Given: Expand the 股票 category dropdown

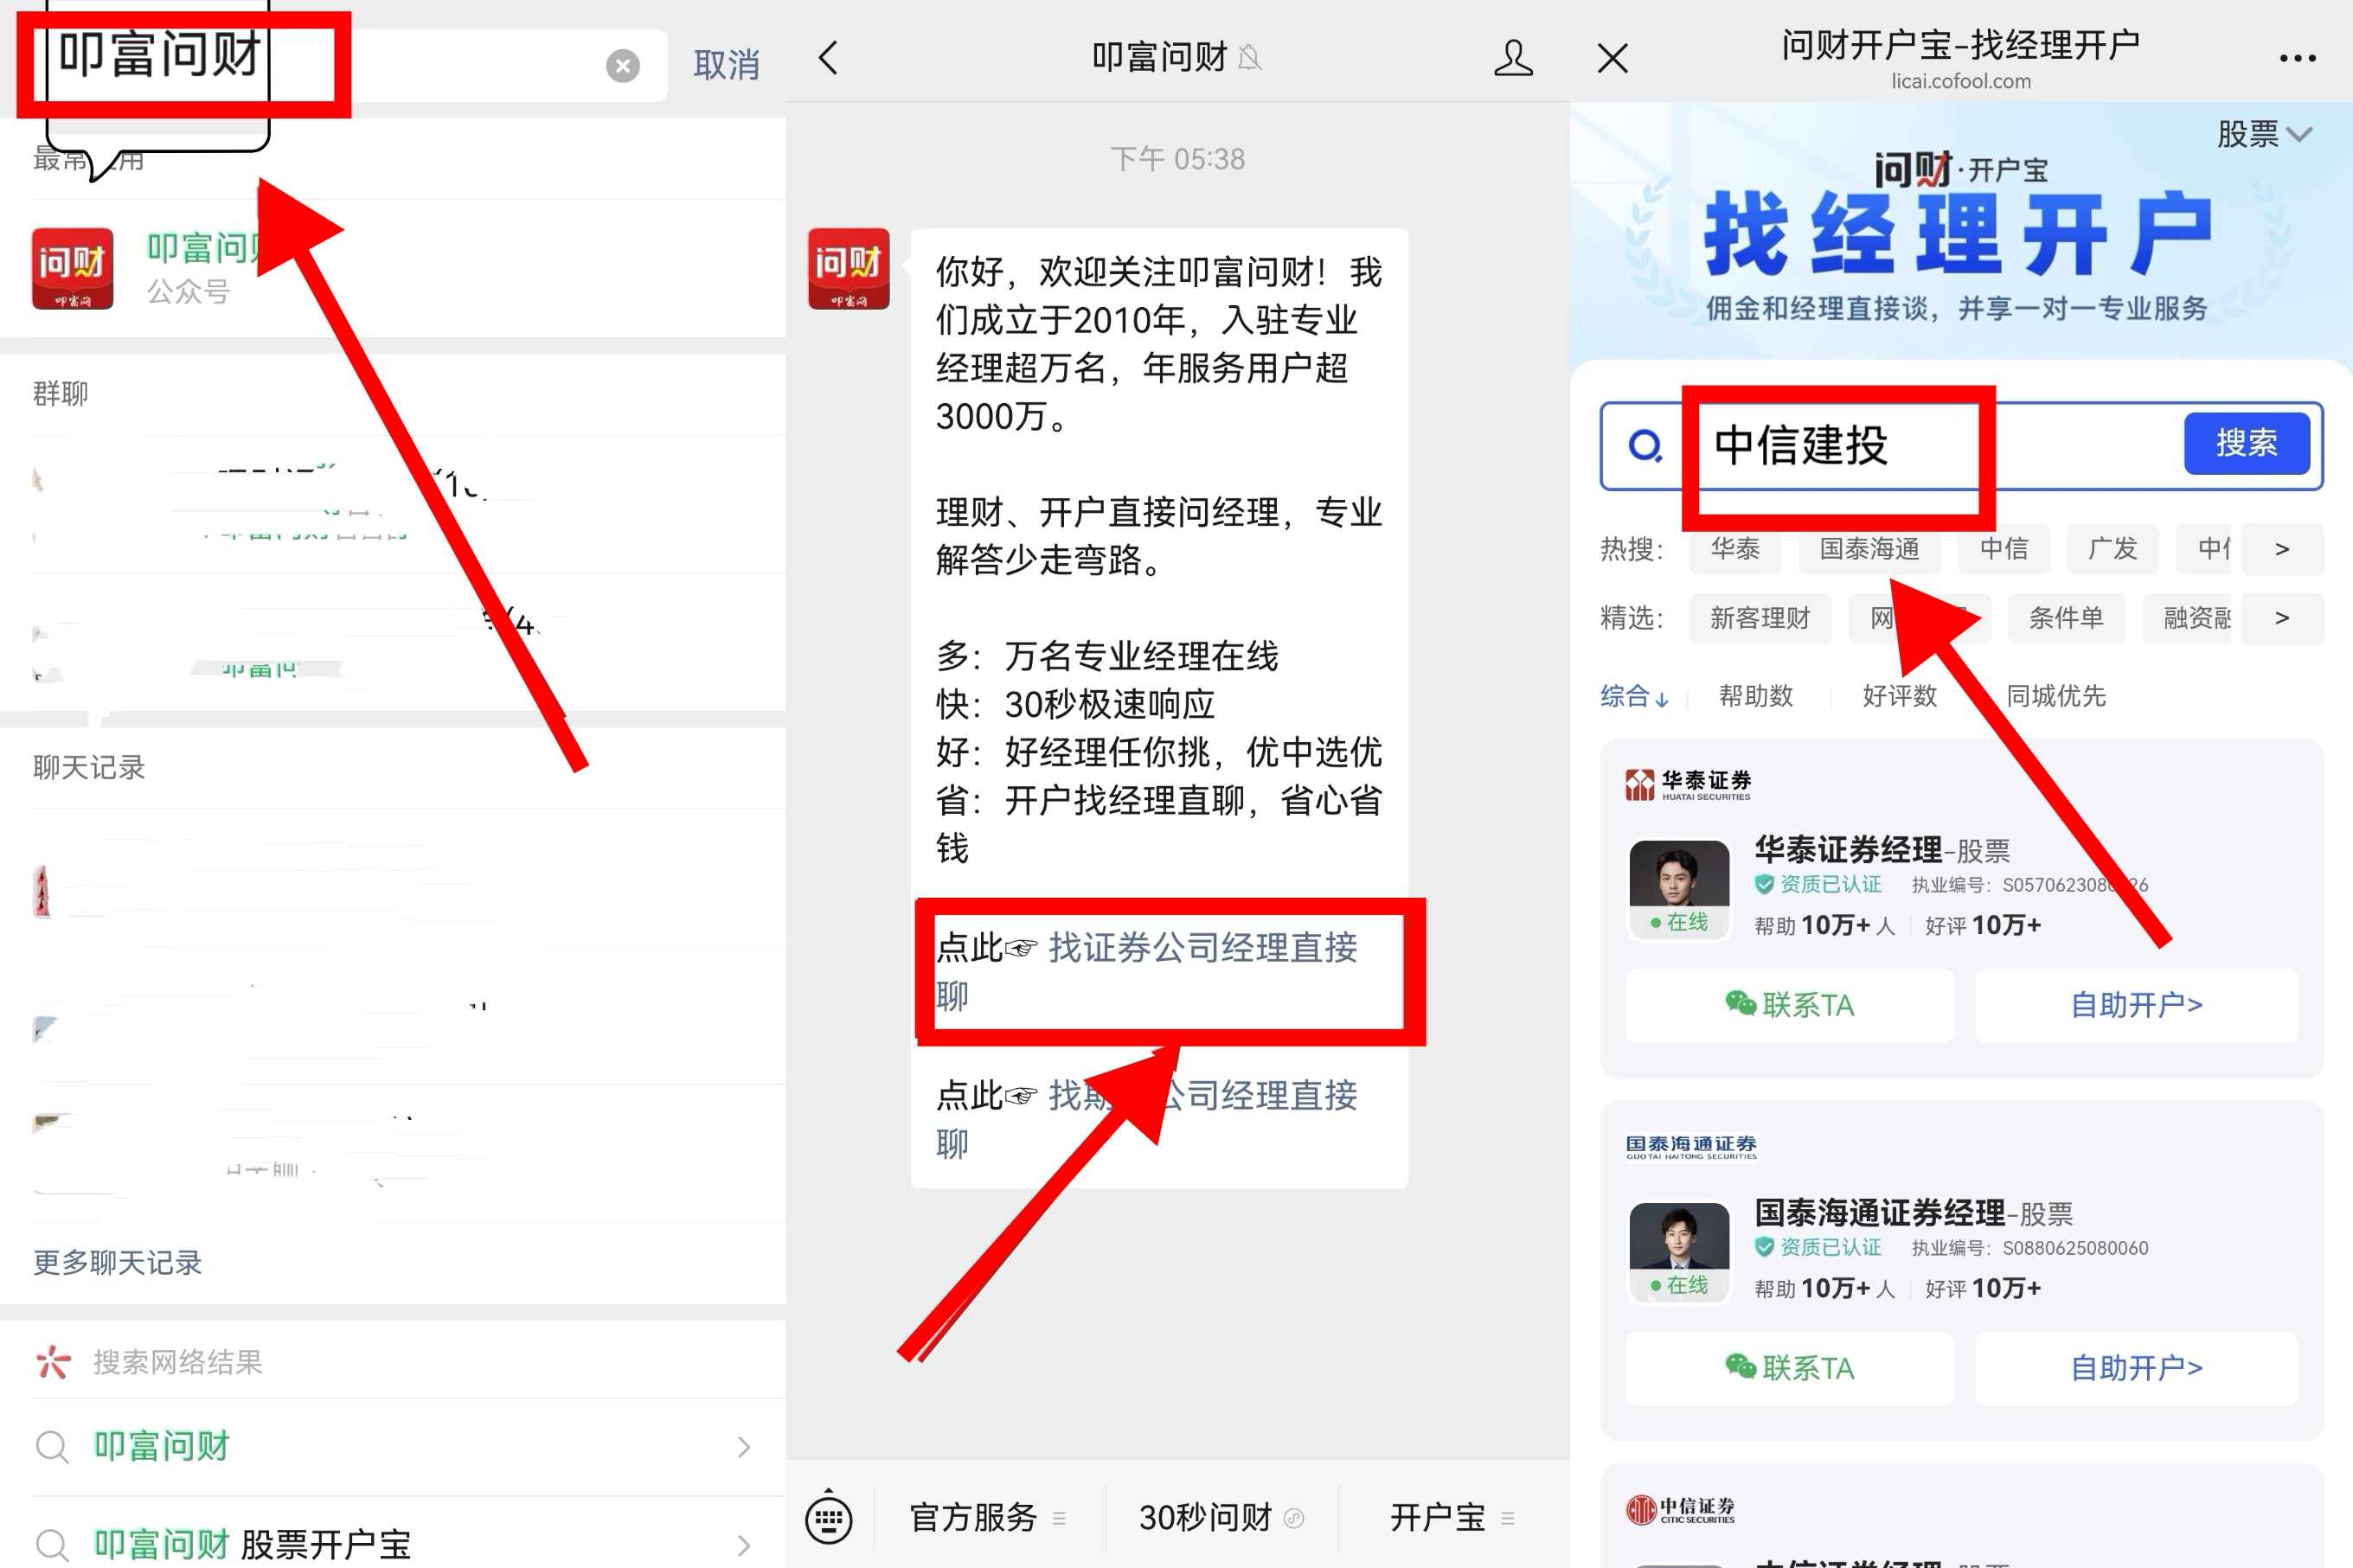Looking at the screenshot, I should [x=2264, y=133].
